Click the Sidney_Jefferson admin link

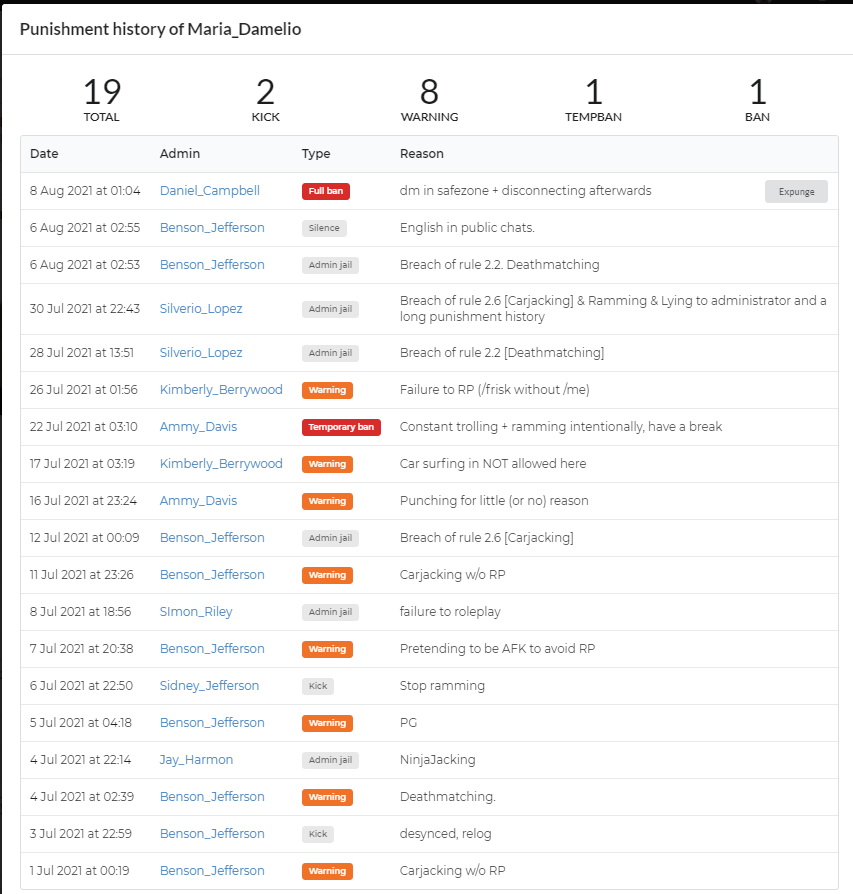pyautogui.click(x=209, y=685)
